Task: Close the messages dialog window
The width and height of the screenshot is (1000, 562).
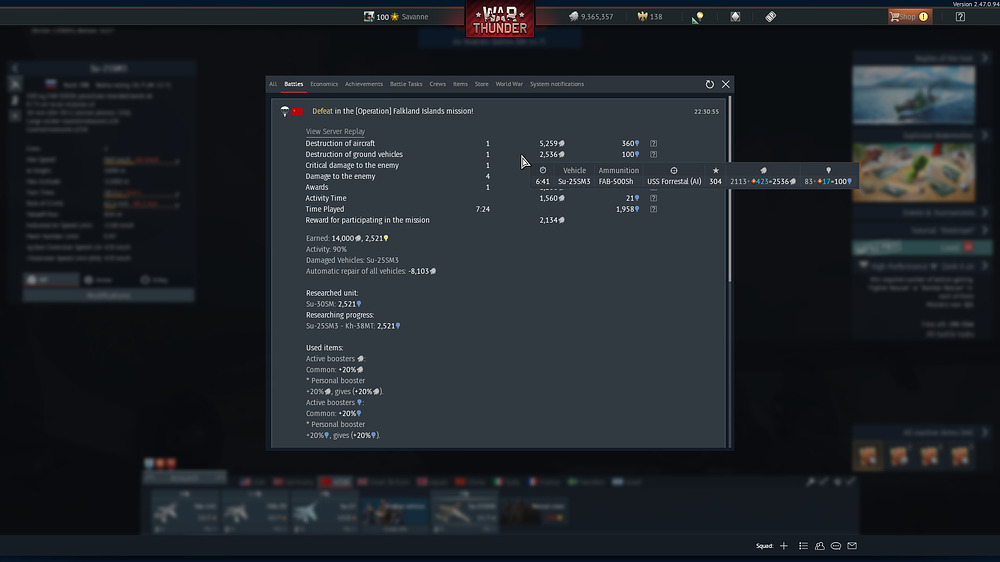Action: click(x=726, y=84)
